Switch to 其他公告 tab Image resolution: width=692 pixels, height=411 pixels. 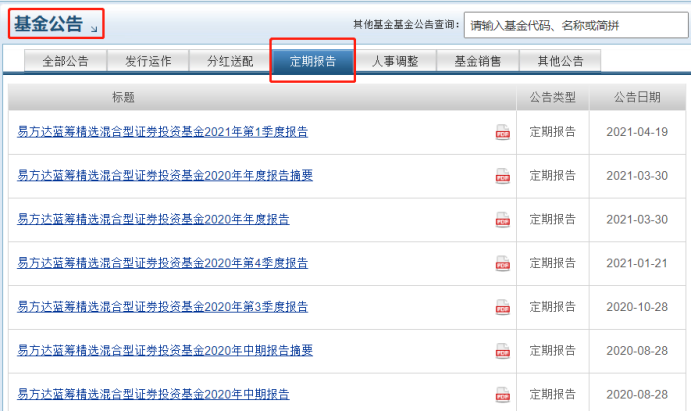tap(560, 61)
